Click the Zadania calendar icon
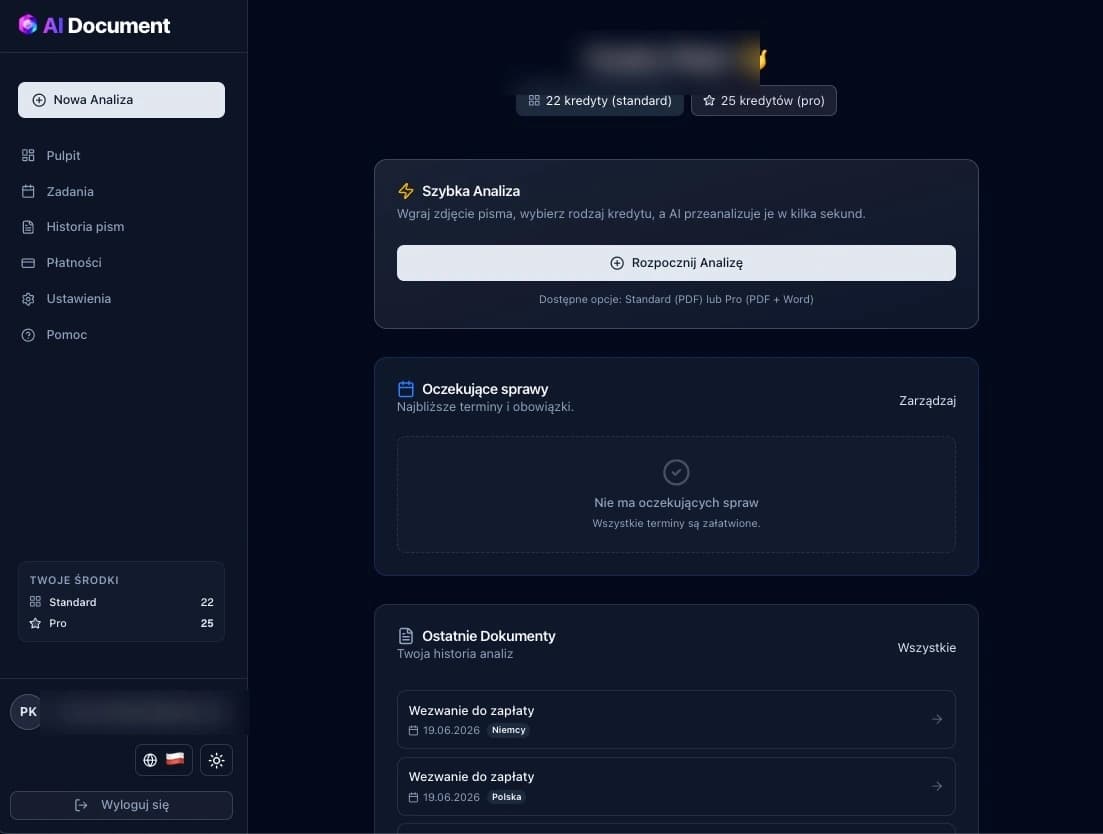This screenshot has width=1103, height=834. click(x=28, y=191)
